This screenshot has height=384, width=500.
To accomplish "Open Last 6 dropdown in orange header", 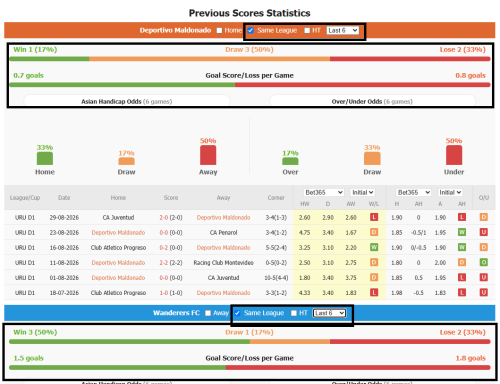I will click(x=342, y=31).
